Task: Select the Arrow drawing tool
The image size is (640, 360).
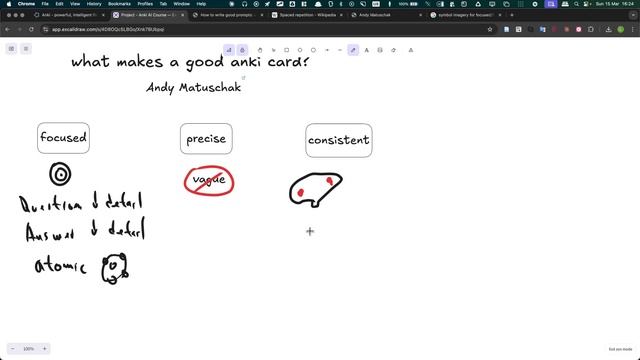Action: point(327,50)
